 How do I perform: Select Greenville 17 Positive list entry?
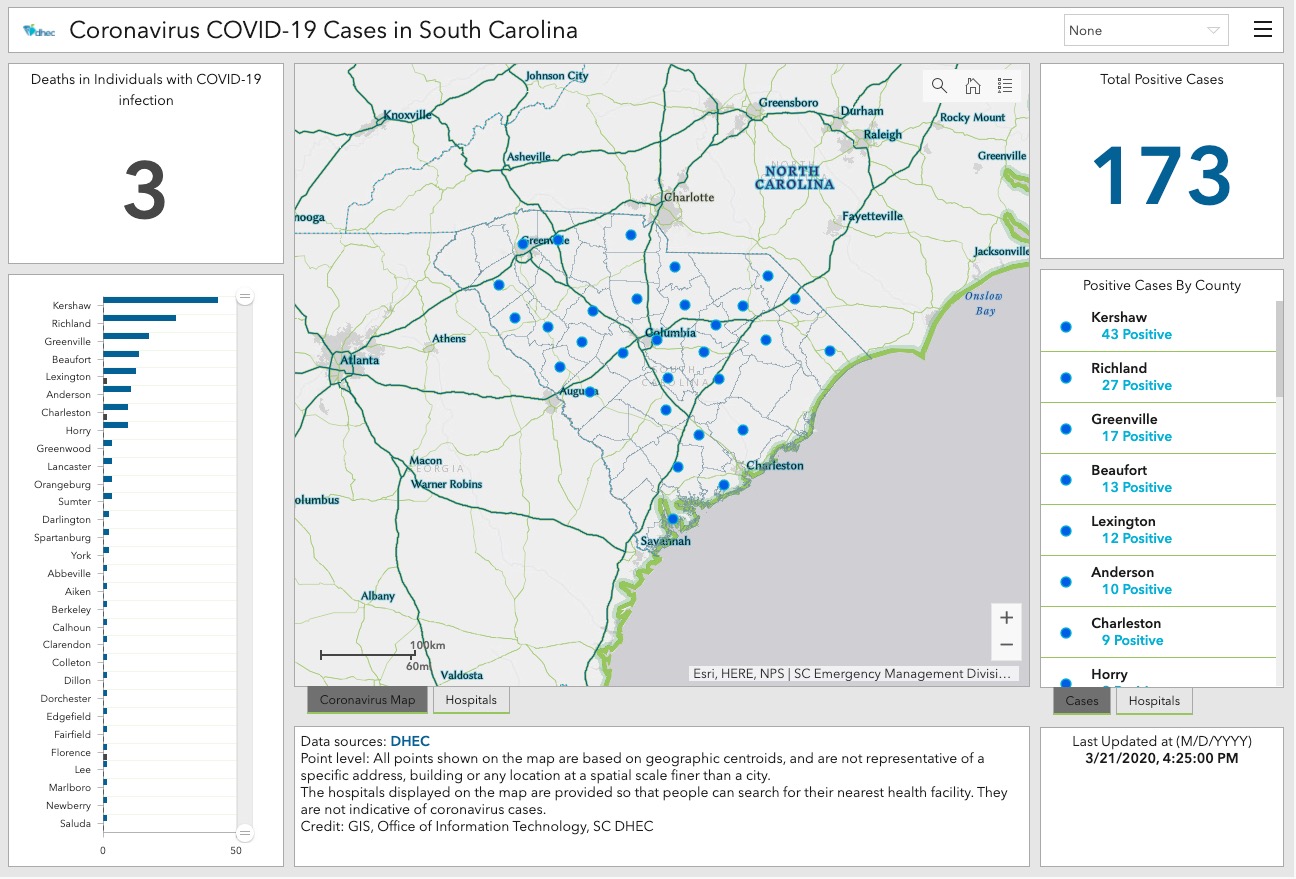pos(1158,428)
